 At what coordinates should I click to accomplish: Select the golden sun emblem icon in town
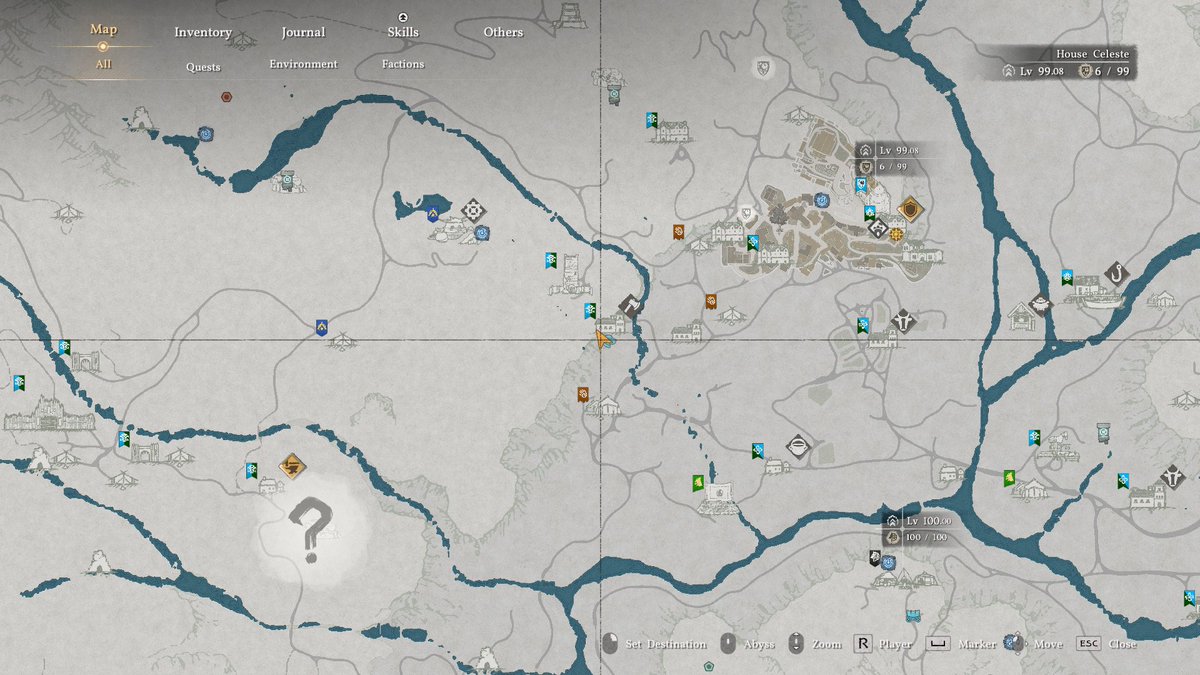pos(896,234)
